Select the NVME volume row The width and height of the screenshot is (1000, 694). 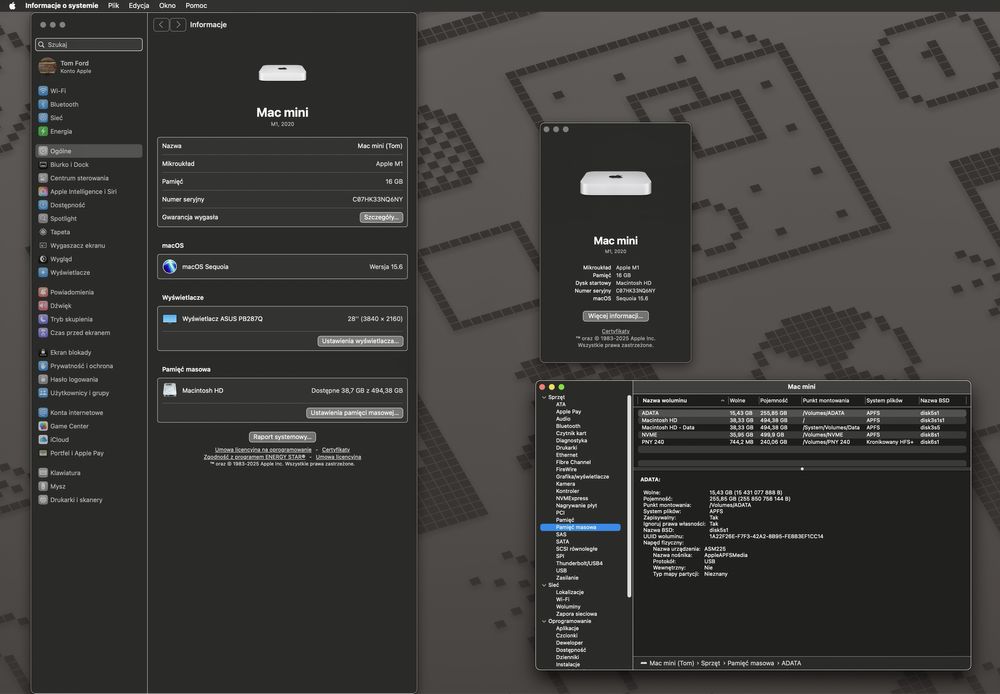pos(802,435)
